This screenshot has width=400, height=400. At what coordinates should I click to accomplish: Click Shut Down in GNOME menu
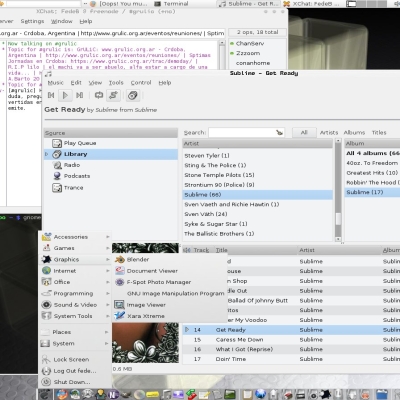75,382
